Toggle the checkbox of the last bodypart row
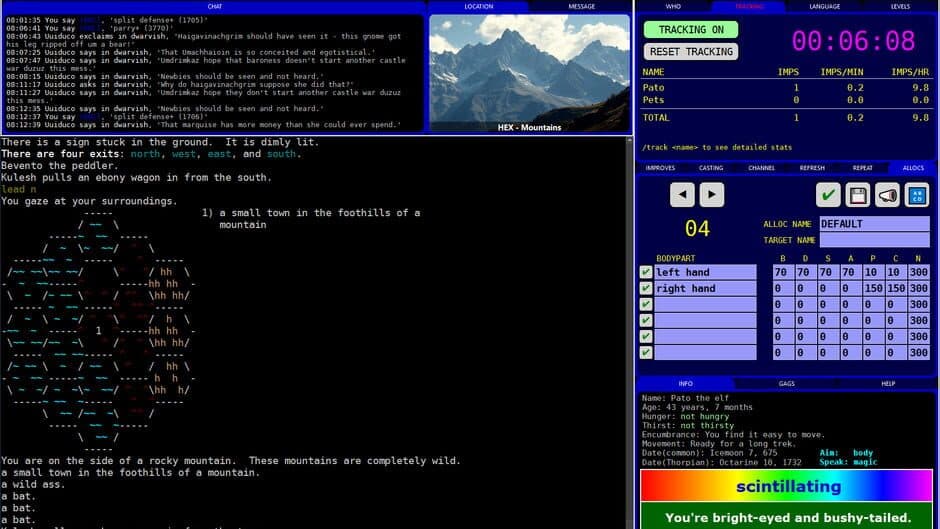 (x=646, y=353)
